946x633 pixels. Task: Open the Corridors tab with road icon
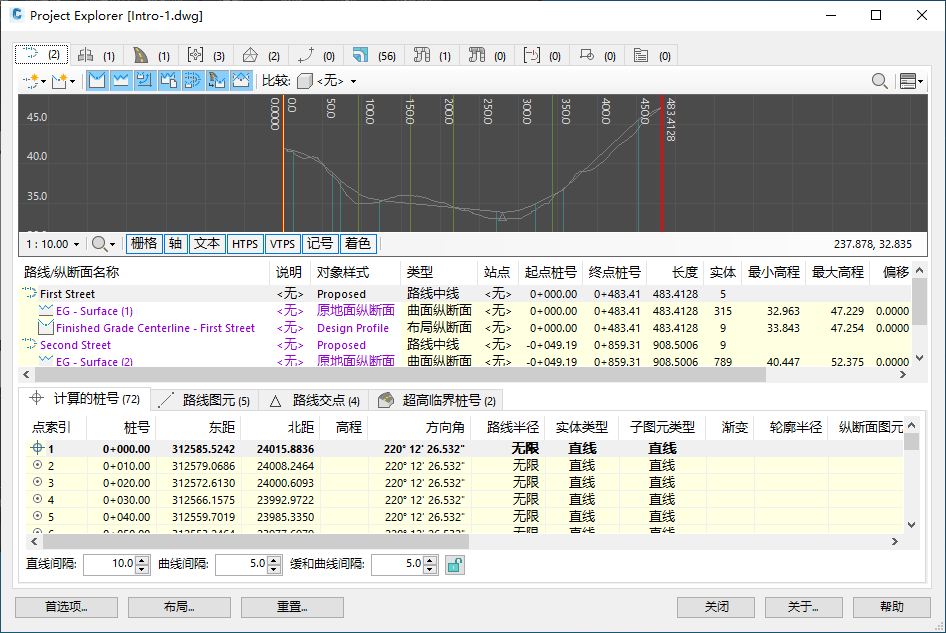coord(151,56)
